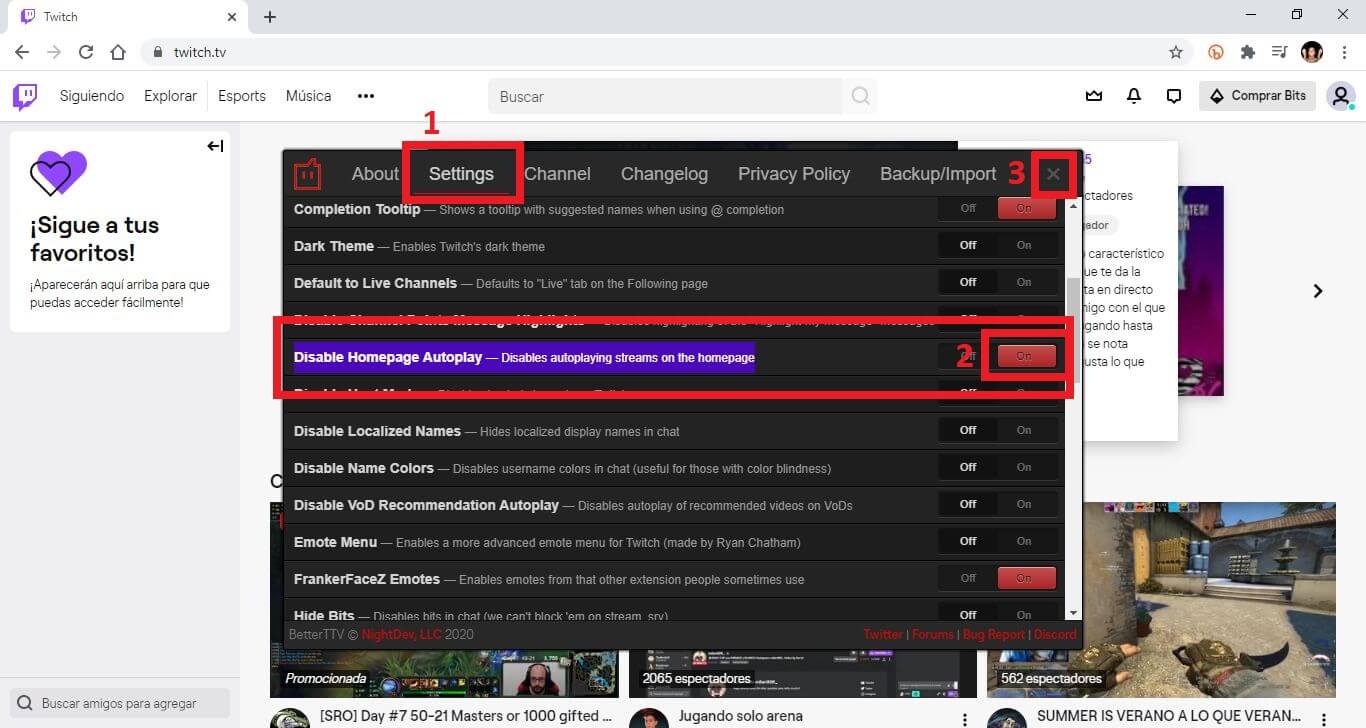The width and height of the screenshot is (1366, 728).
Task: Focus Buscar amigos para agregar field
Action: click(120, 703)
